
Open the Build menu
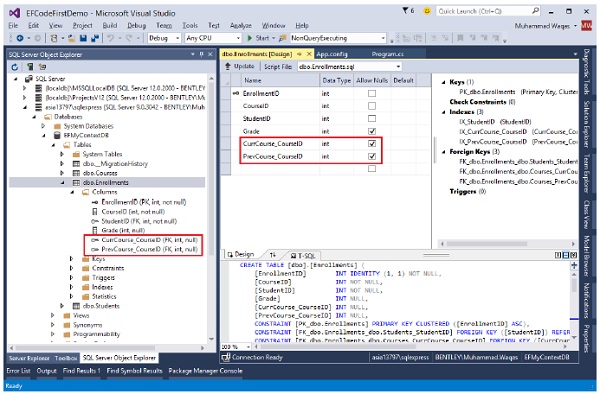[x=110, y=26]
